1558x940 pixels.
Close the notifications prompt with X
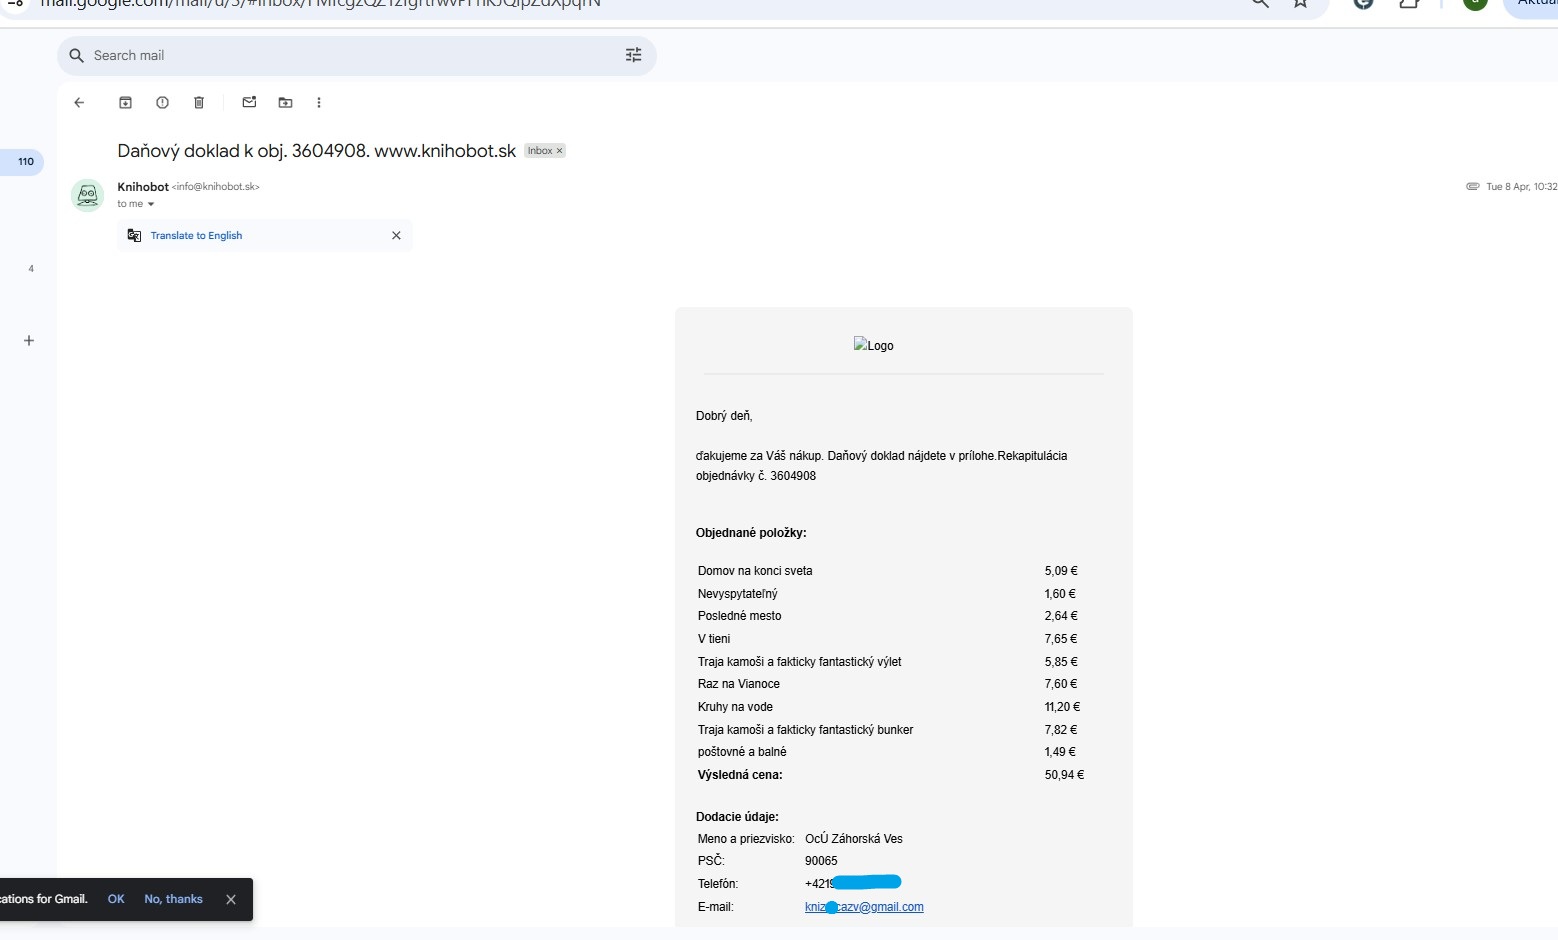coord(231,899)
